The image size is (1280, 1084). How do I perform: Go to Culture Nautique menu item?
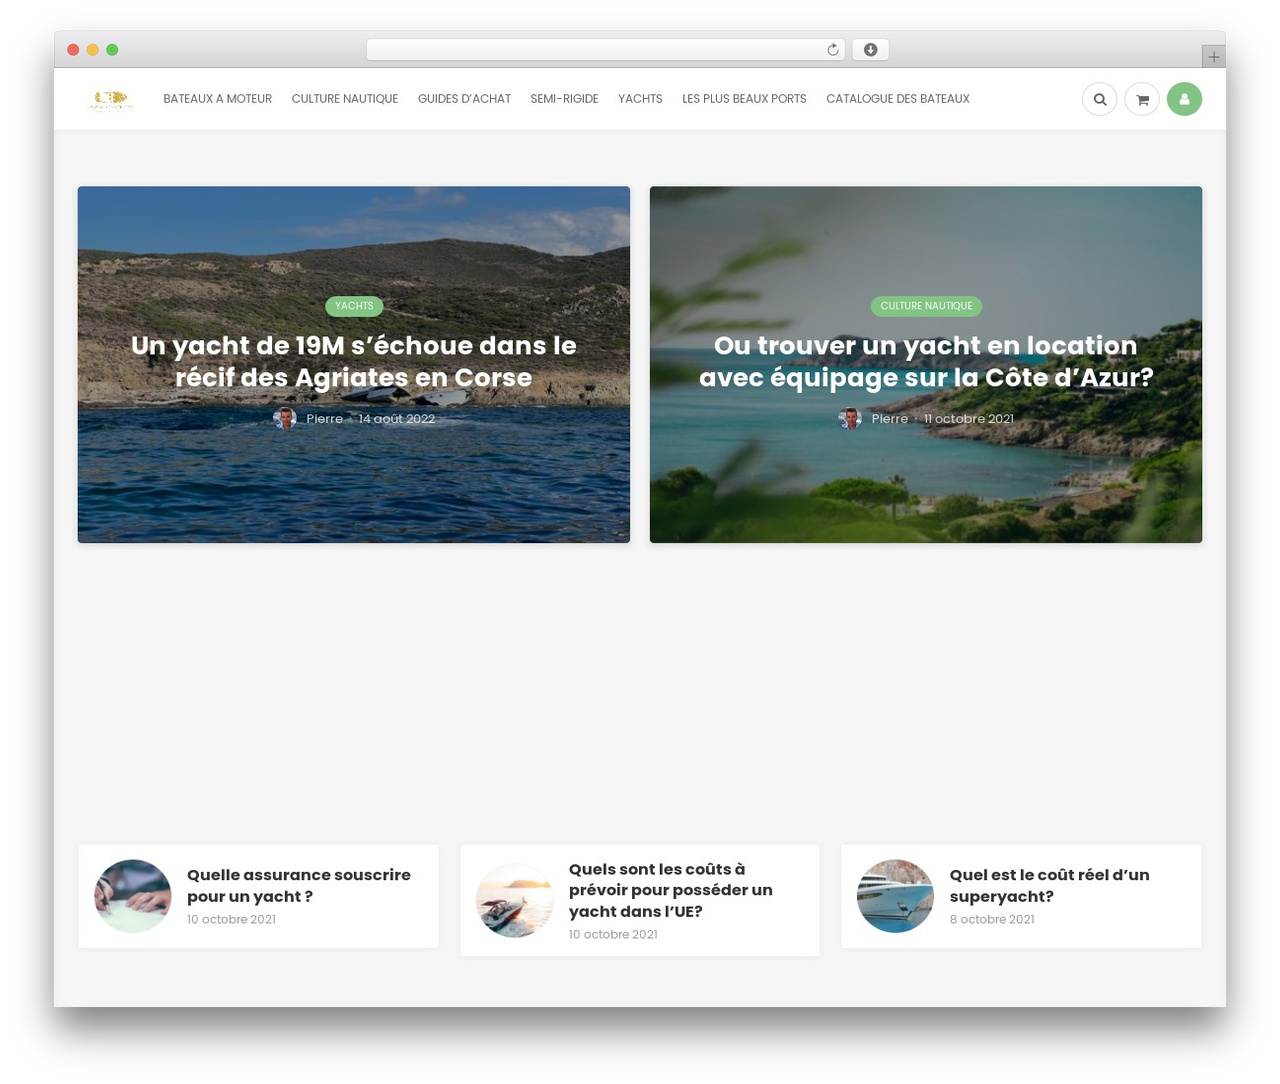tap(345, 99)
